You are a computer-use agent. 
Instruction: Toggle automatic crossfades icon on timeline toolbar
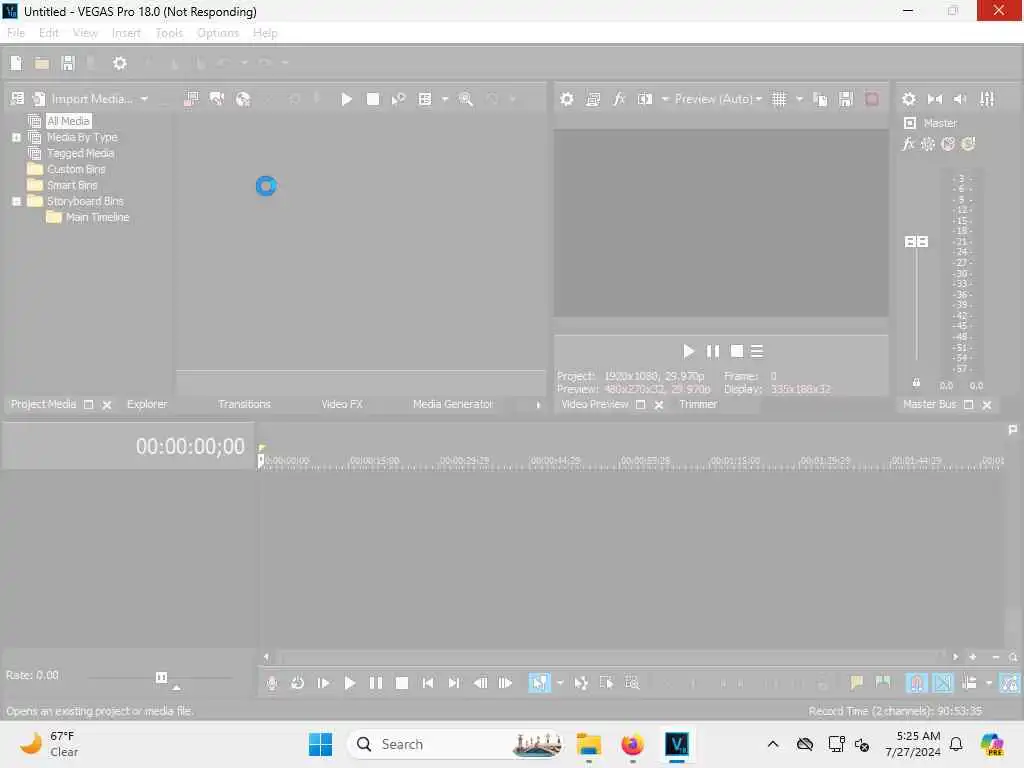943,683
